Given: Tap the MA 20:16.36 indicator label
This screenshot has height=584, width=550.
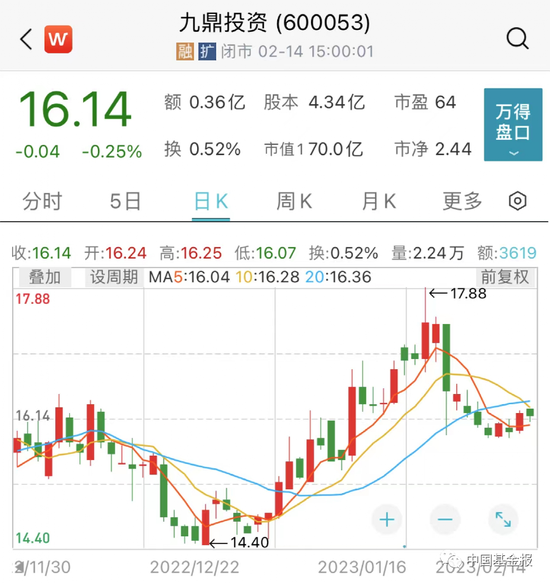Looking at the screenshot, I should tap(338, 277).
